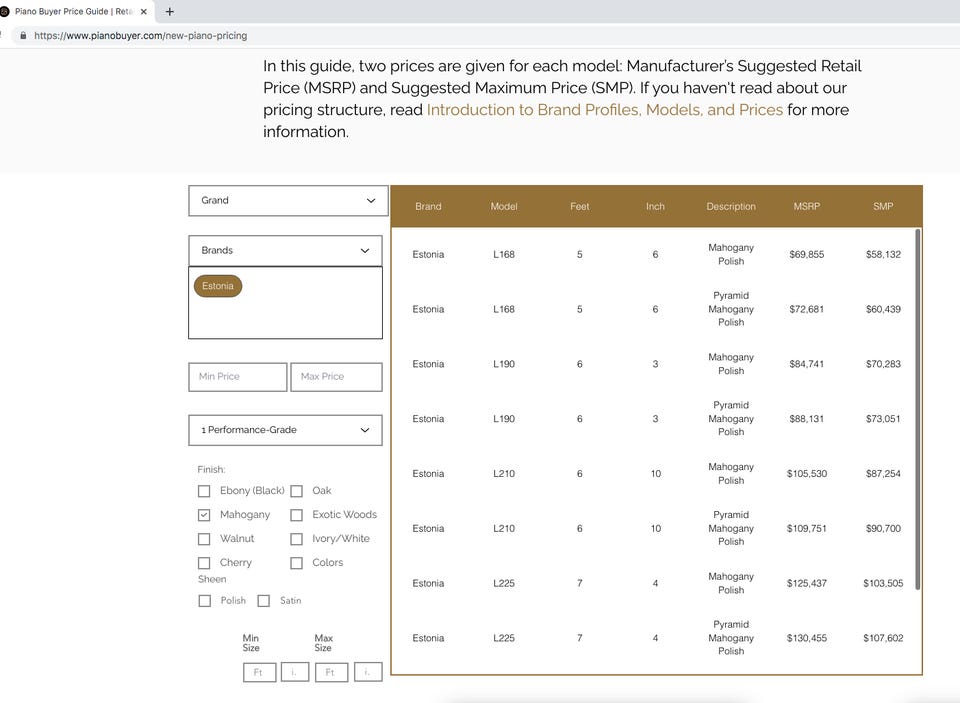Viewport: 960px width, 703px height.
Task: Click L225 model in $125,437 row
Action: click(x=504, y=583)
